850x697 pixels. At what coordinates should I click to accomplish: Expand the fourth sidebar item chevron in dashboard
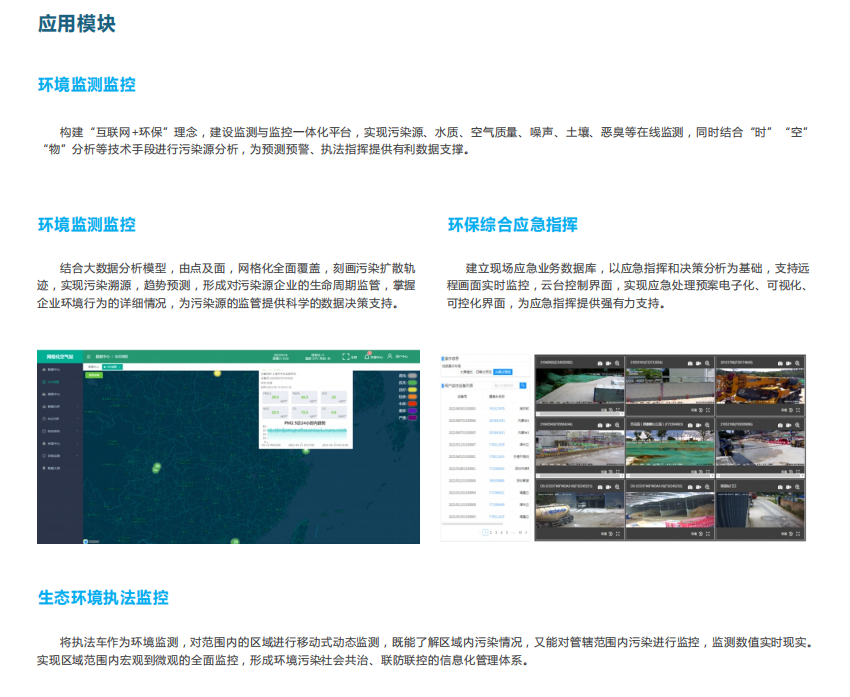[x=77, y=406]
